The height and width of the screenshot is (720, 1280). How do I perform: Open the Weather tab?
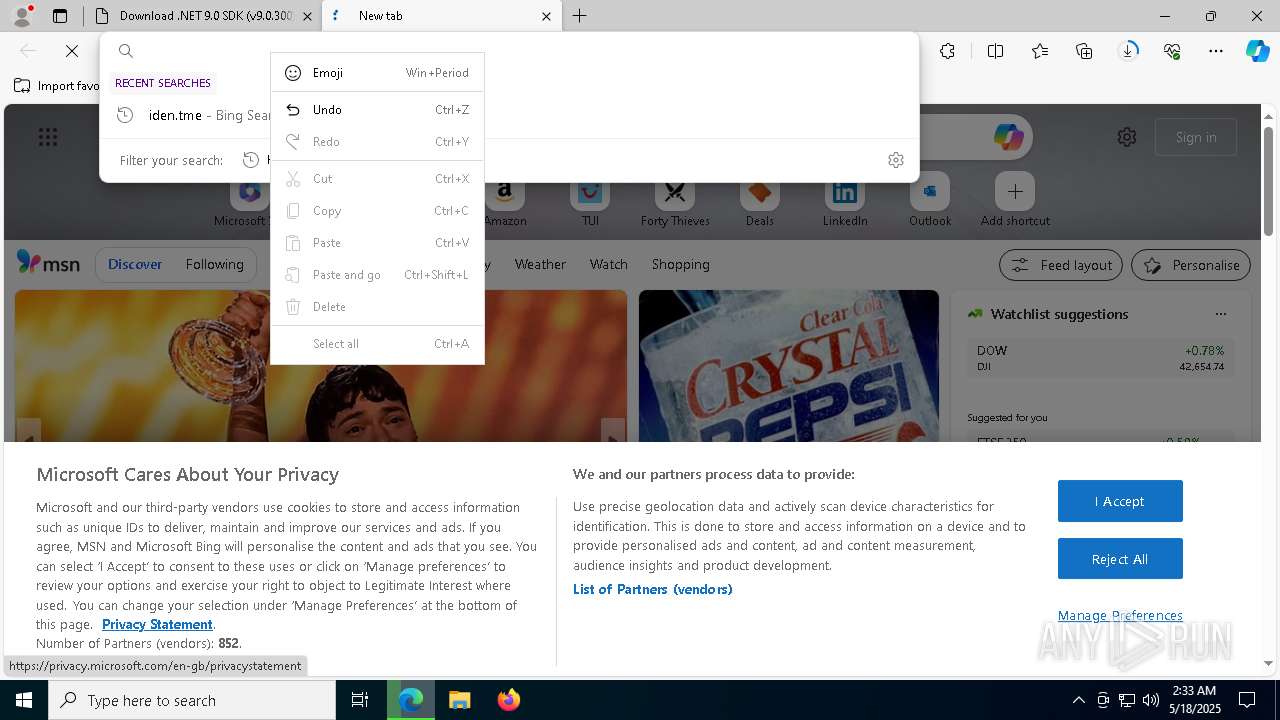(540, 264)
